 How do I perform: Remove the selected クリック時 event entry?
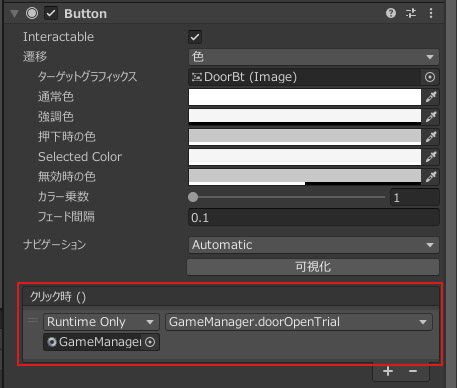pos(413,371)
